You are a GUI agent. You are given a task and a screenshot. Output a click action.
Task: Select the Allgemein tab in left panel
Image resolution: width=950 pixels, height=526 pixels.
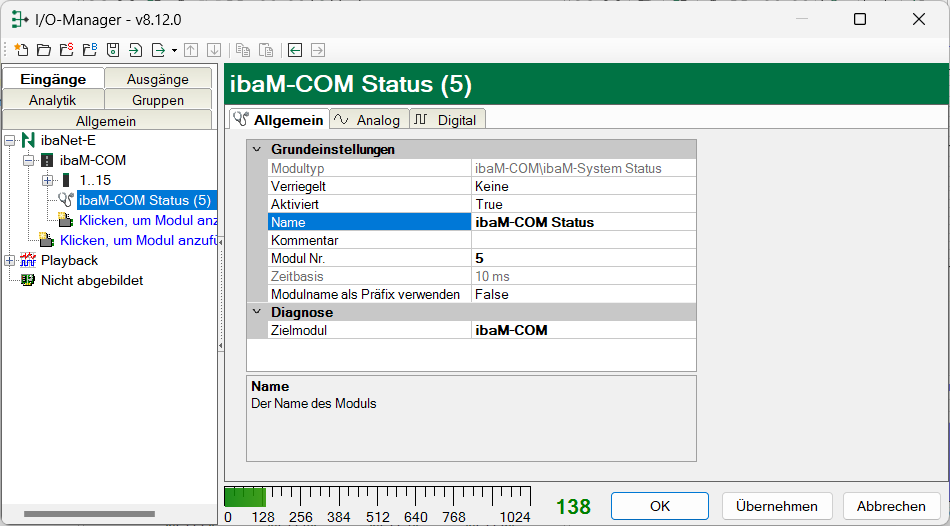(x=107, y=121)
